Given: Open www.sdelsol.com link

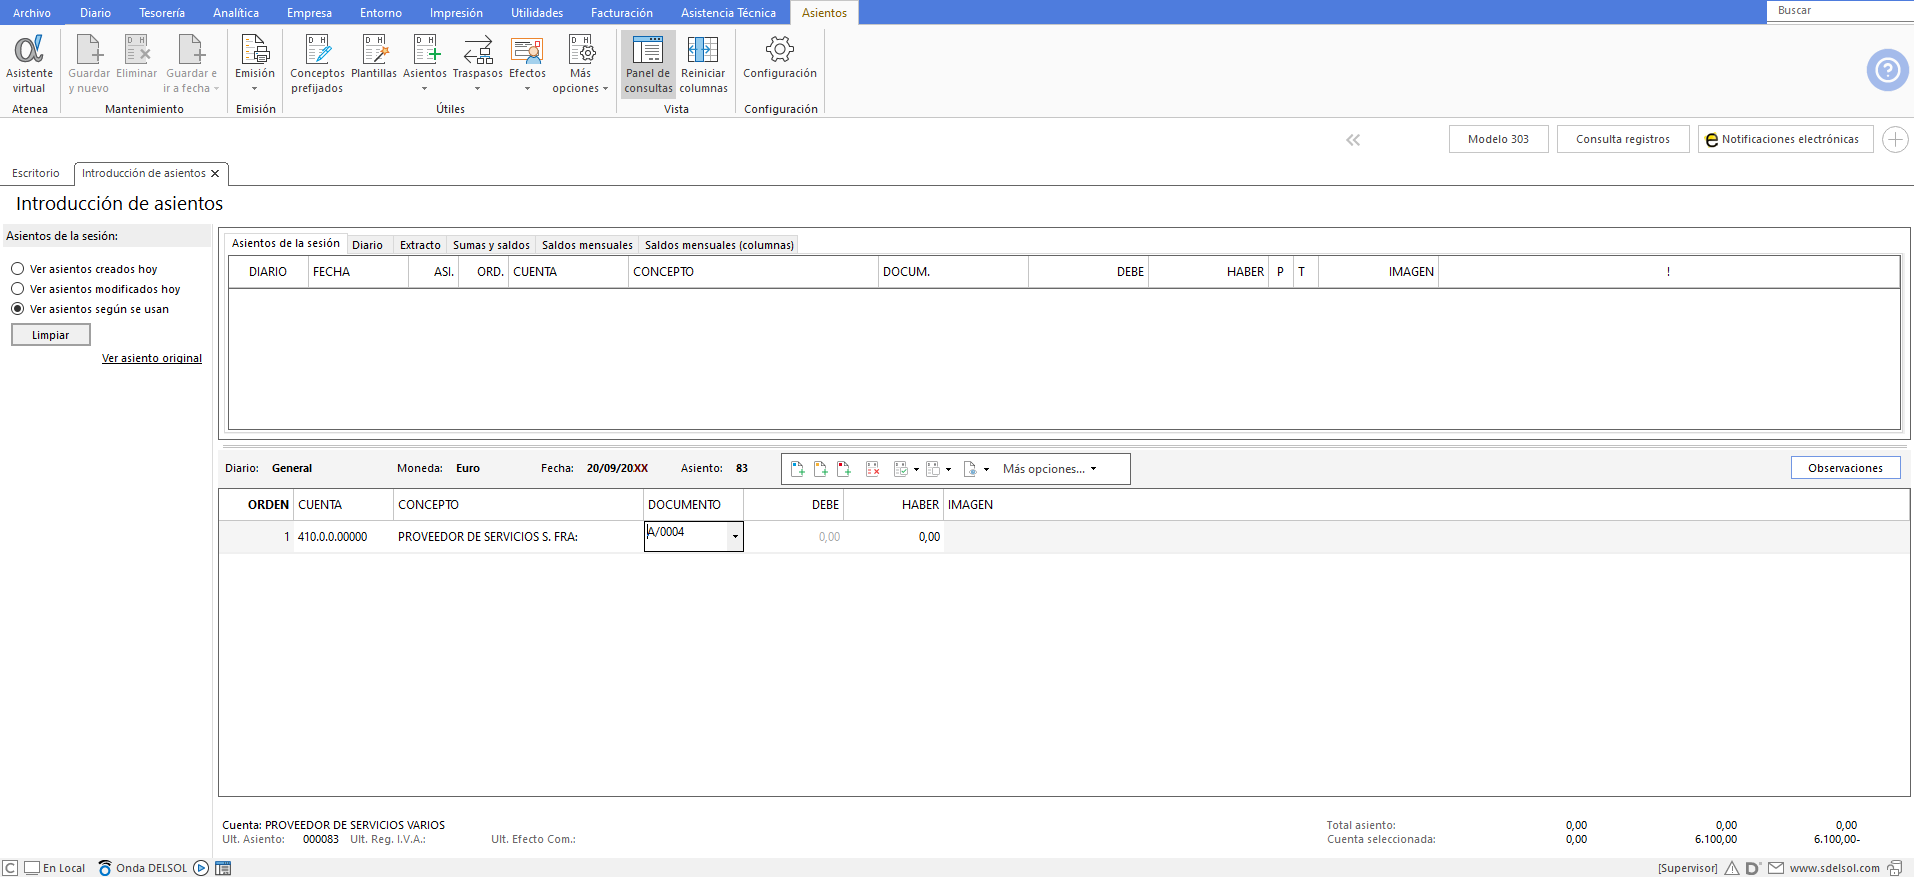Looking at the screenshot, I should [1835, 868].
